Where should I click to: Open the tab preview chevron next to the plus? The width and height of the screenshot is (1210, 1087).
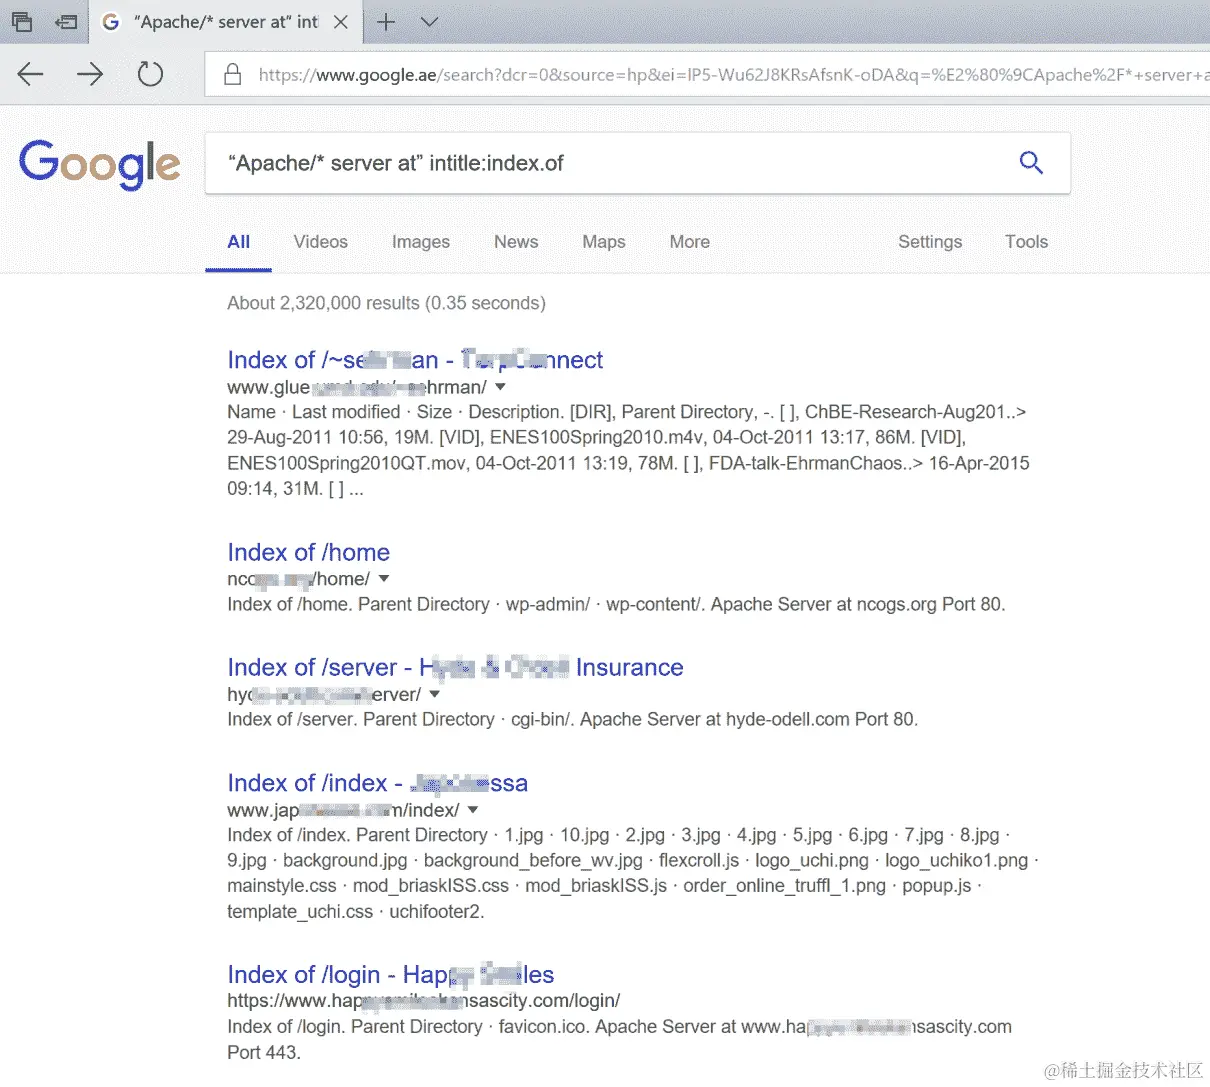pyautogui.click(x=429, y=22)
